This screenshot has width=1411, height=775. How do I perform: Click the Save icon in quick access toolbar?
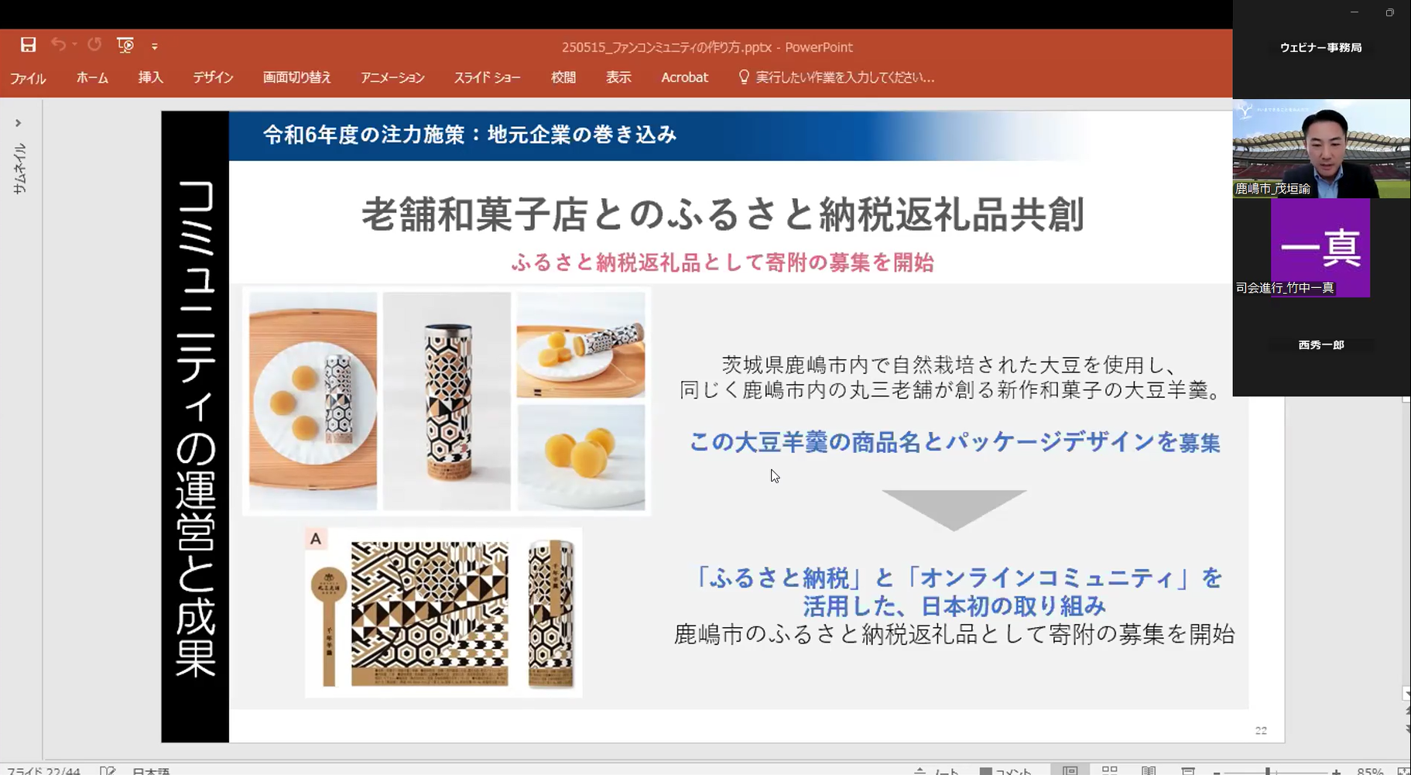28,45
